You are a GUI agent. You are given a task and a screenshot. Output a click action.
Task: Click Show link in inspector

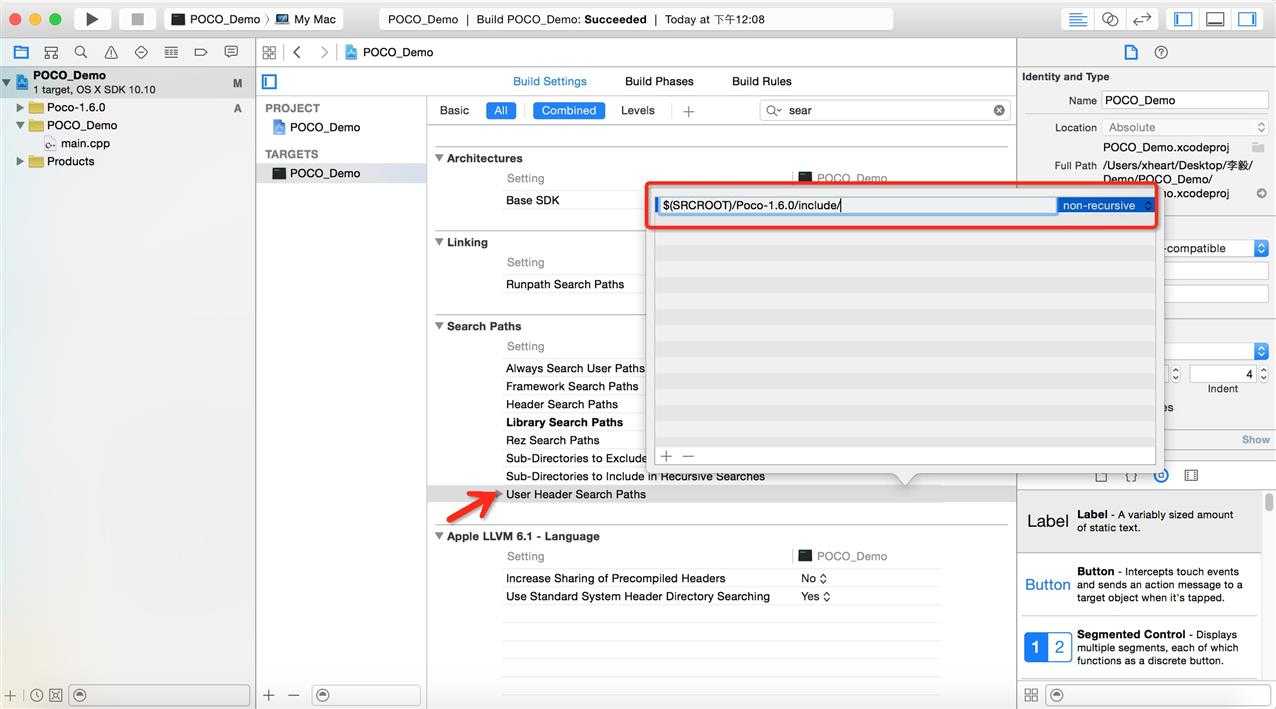(x=1256, y=439)
